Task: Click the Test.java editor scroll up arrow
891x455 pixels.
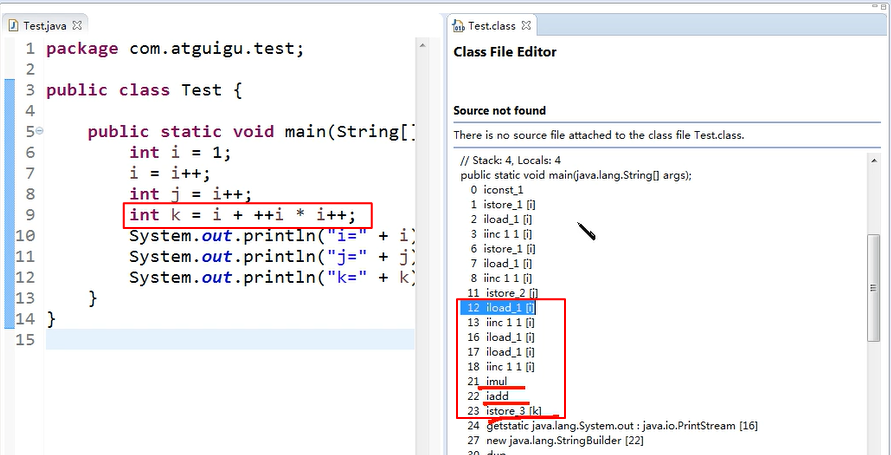Action: pyautogui.click(x=422, y=45)
